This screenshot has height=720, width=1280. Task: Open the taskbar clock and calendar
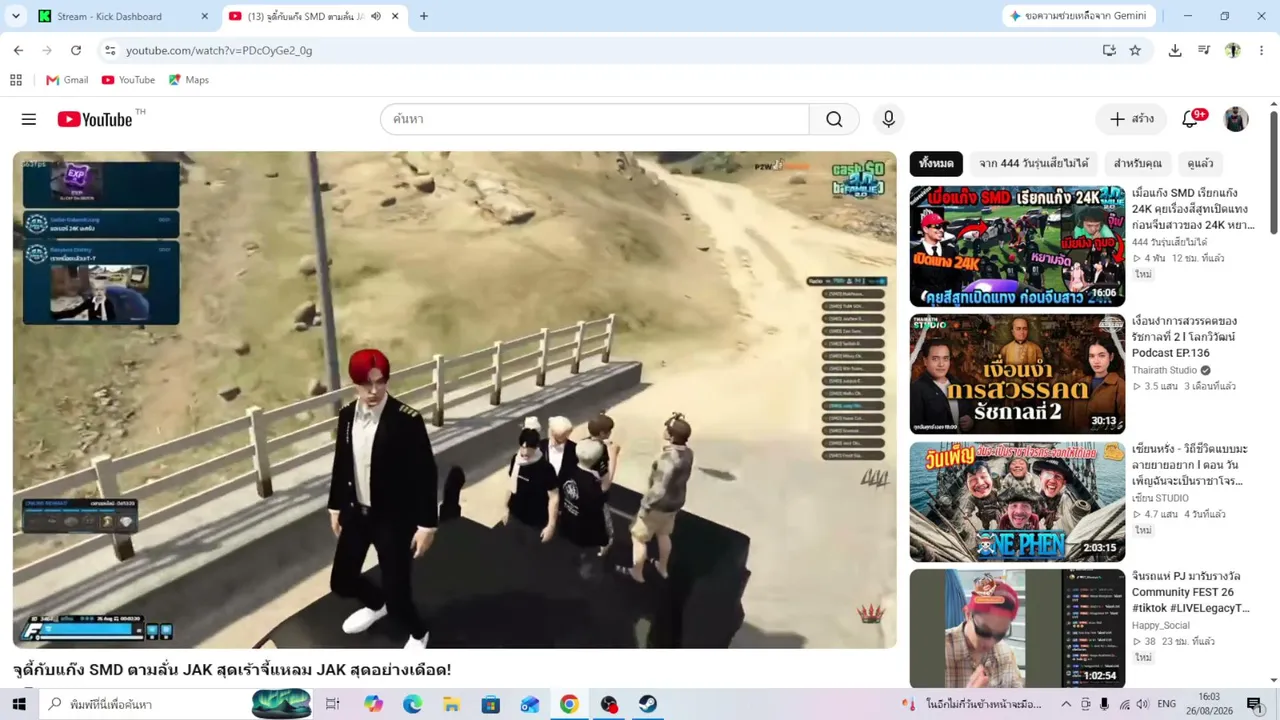(x=1209, y=704)
